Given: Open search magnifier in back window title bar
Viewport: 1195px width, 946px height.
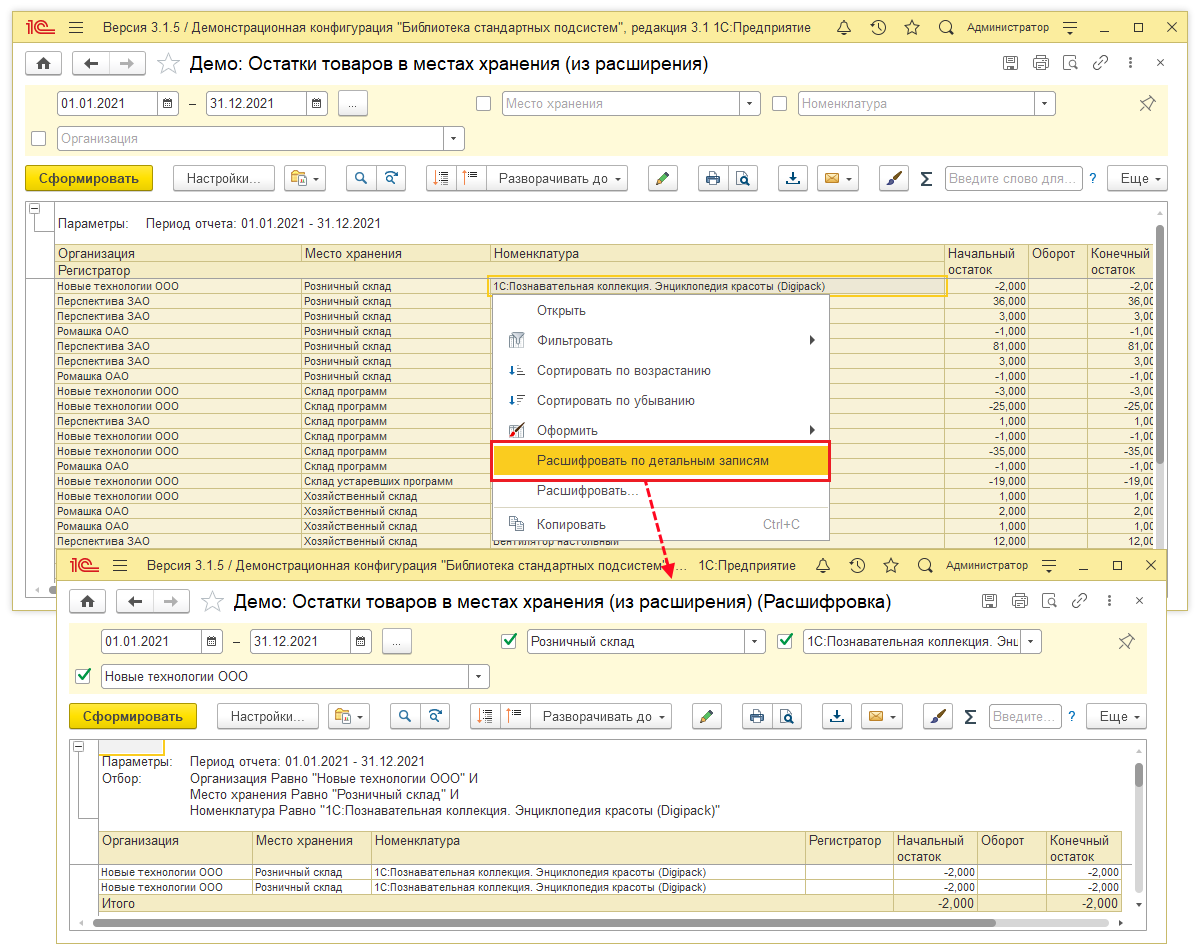Looking at the screenshot, I should click(x=946, y=27).
